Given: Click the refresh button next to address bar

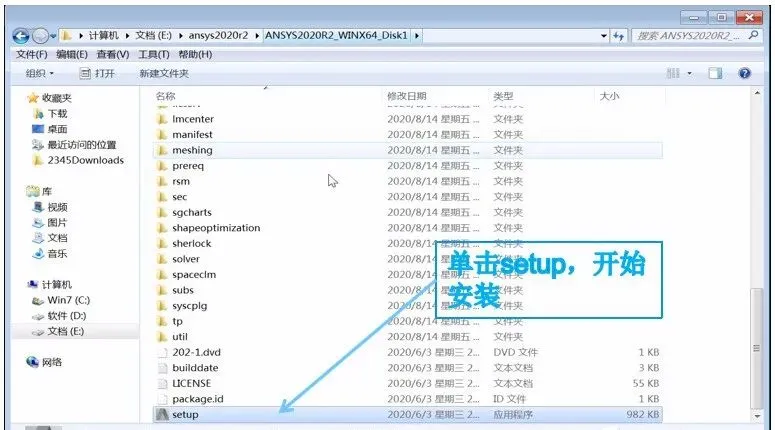Looking at the screenshot, I should tap(618, 36).
